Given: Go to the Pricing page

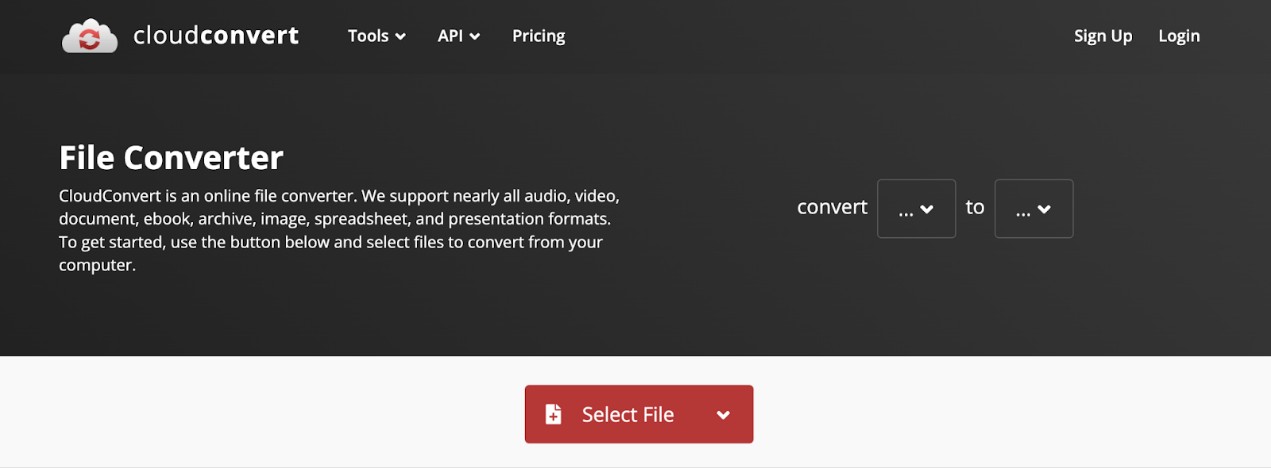Looking at the screenshot, I should 538,36.
